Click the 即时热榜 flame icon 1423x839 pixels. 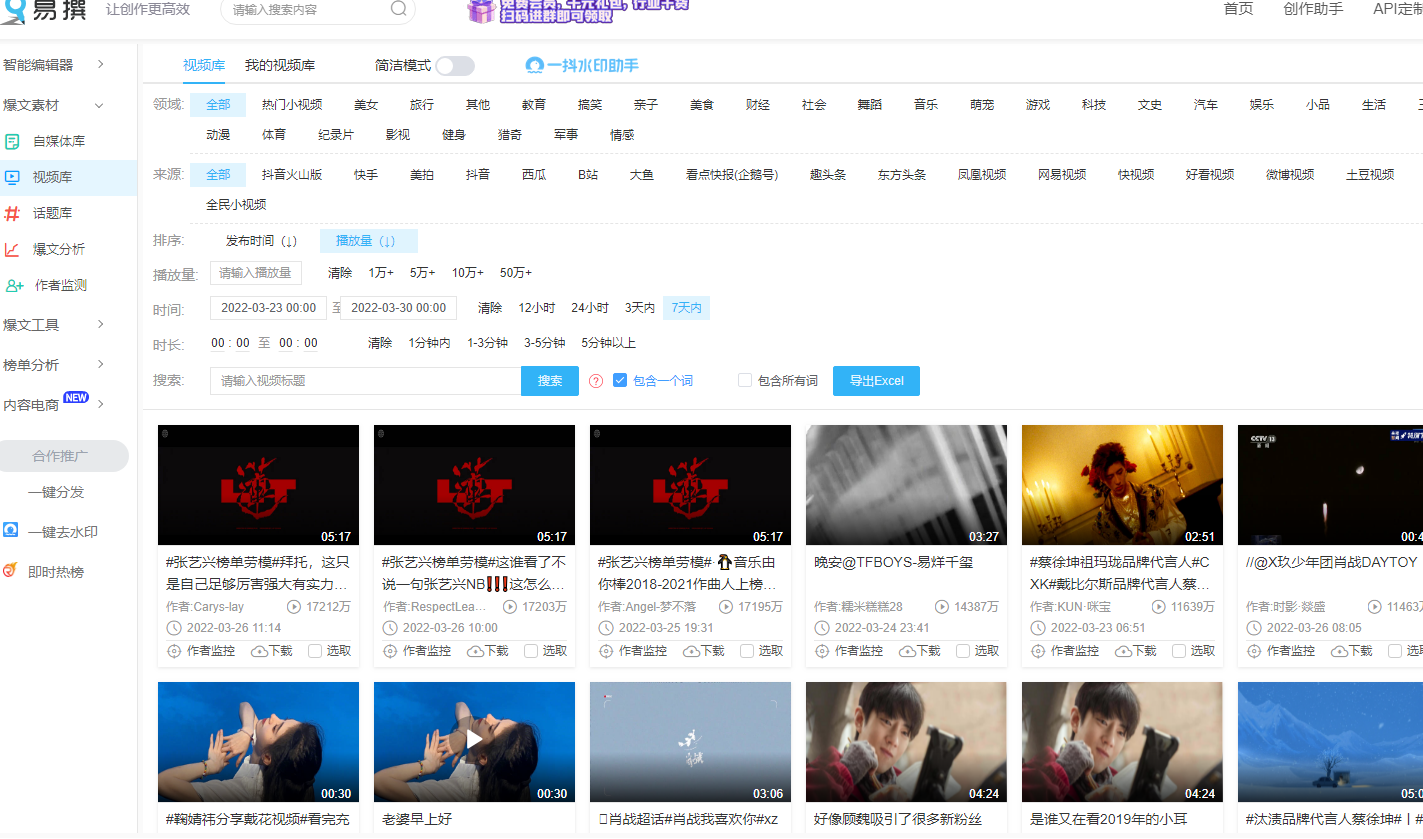pyautogui.click(x=10, y=571)
